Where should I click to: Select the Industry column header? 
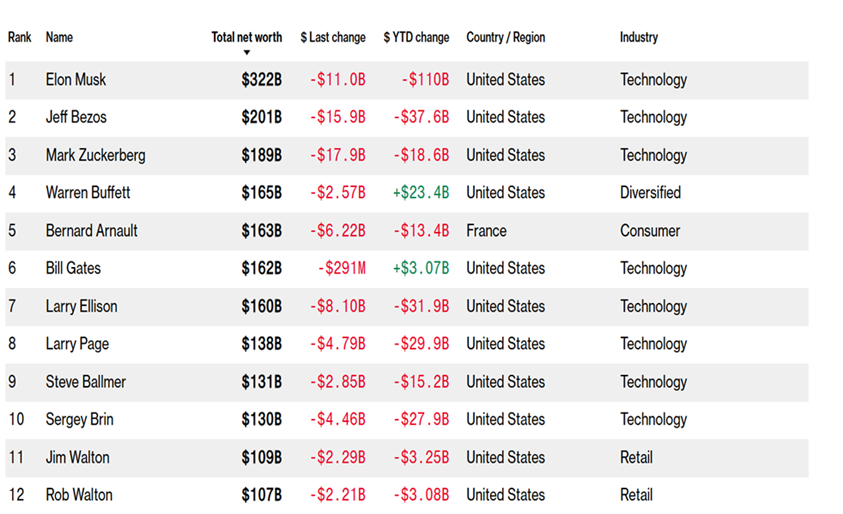[639, 37]
